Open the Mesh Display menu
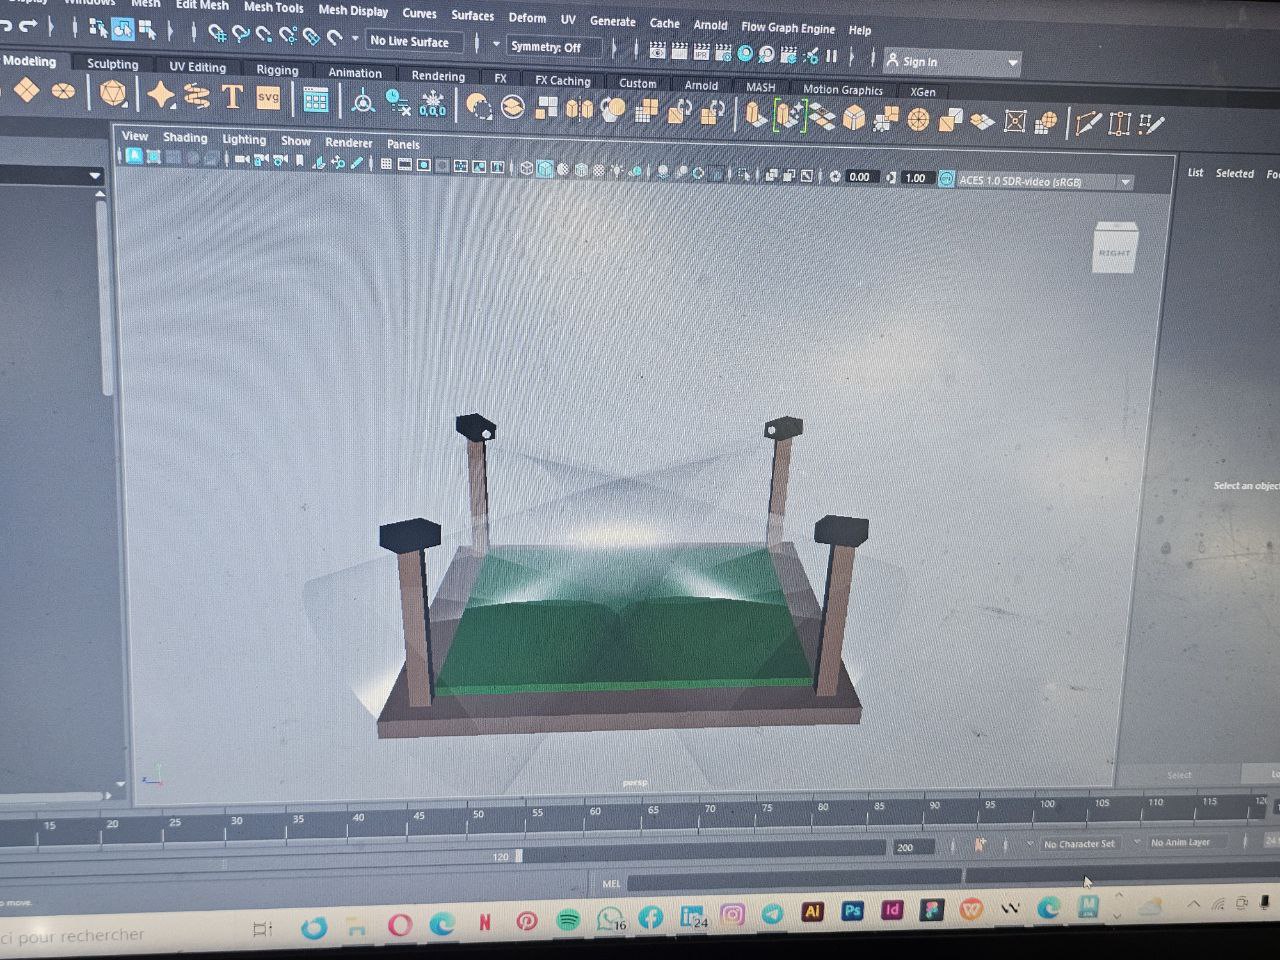The width and height of the screenshot is (1280, 960). point(353,10)
